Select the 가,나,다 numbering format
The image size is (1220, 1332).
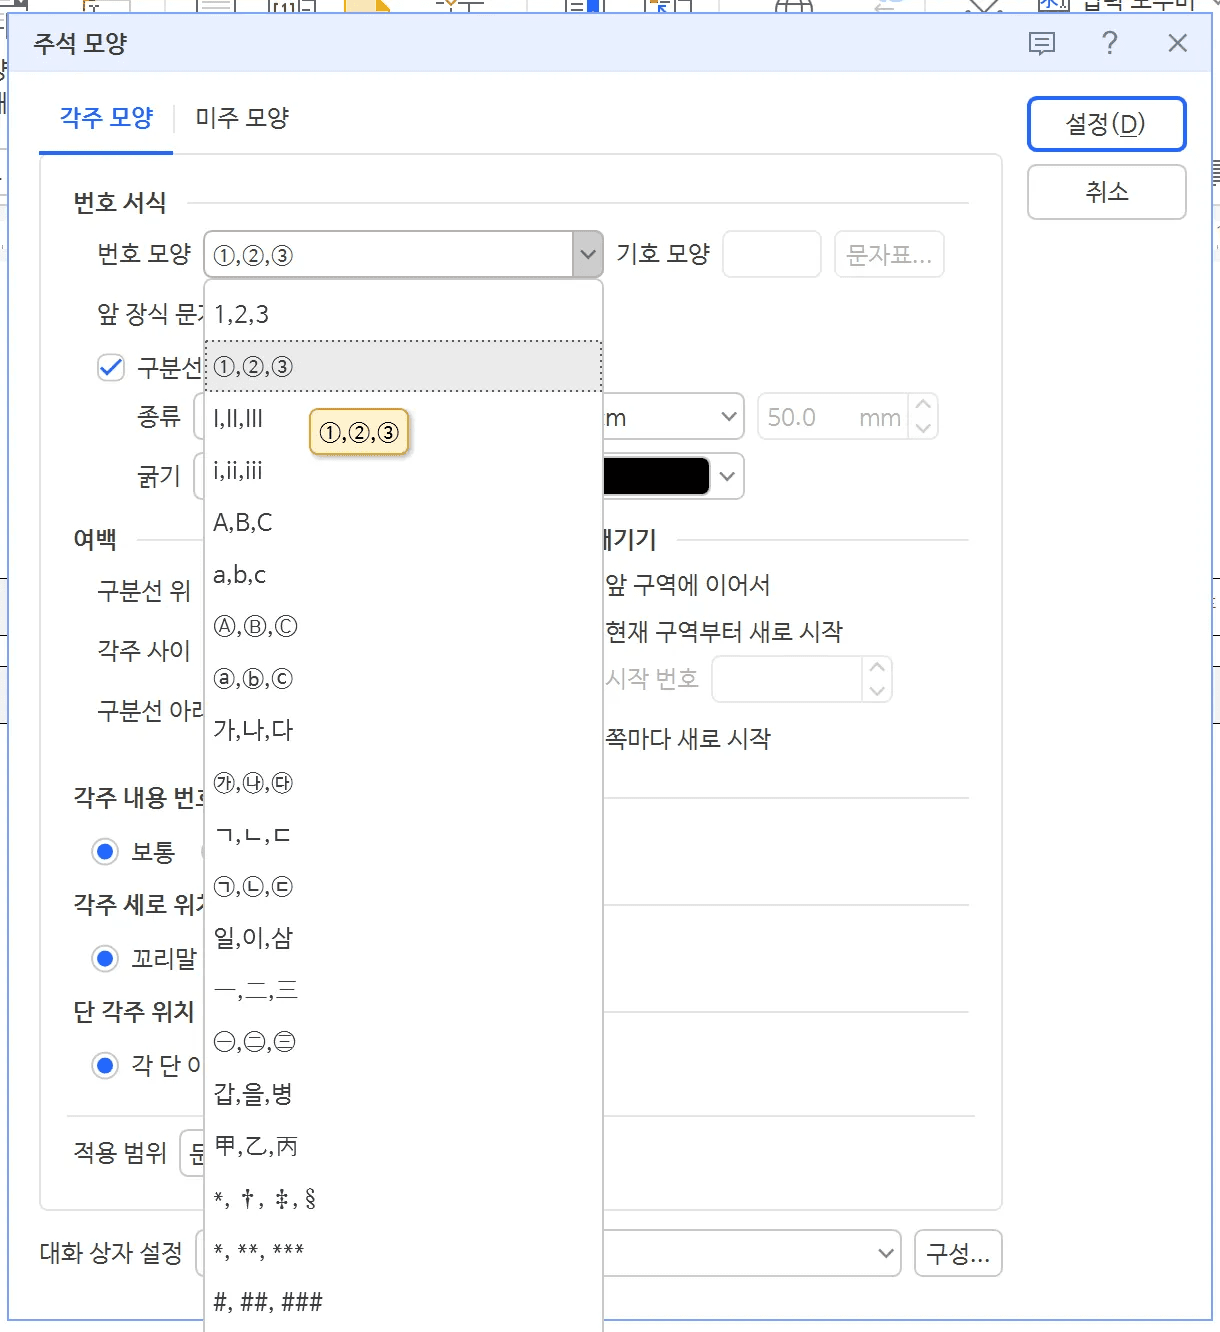(253, 730)
